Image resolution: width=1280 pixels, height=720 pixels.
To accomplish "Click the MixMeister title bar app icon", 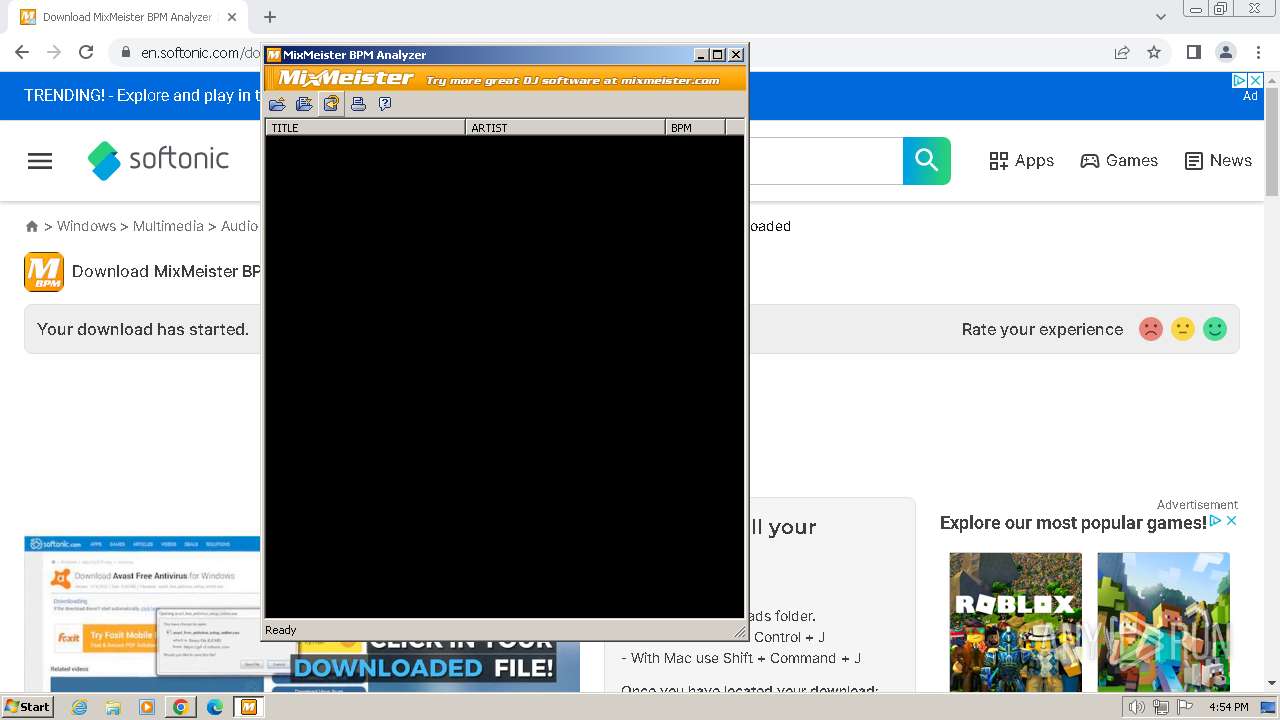I will click(x=273, y=55).
